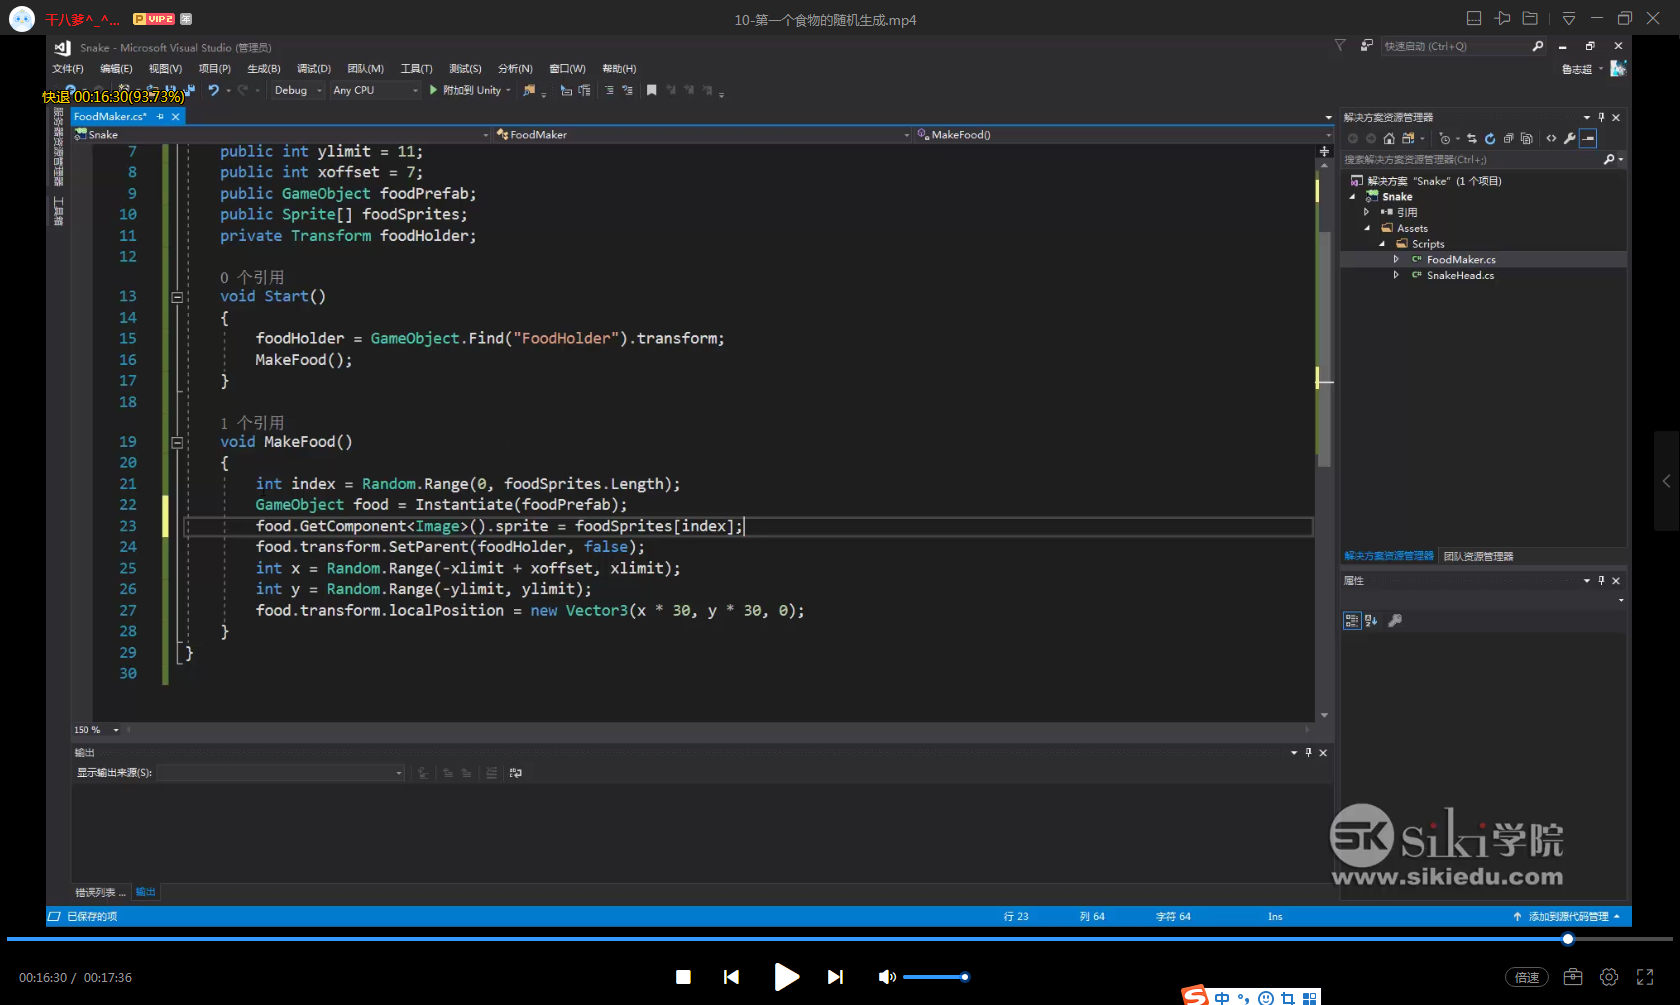Seek on the video progress bar
This screenshot has width=1680, height=1005.
pos(838,939)
